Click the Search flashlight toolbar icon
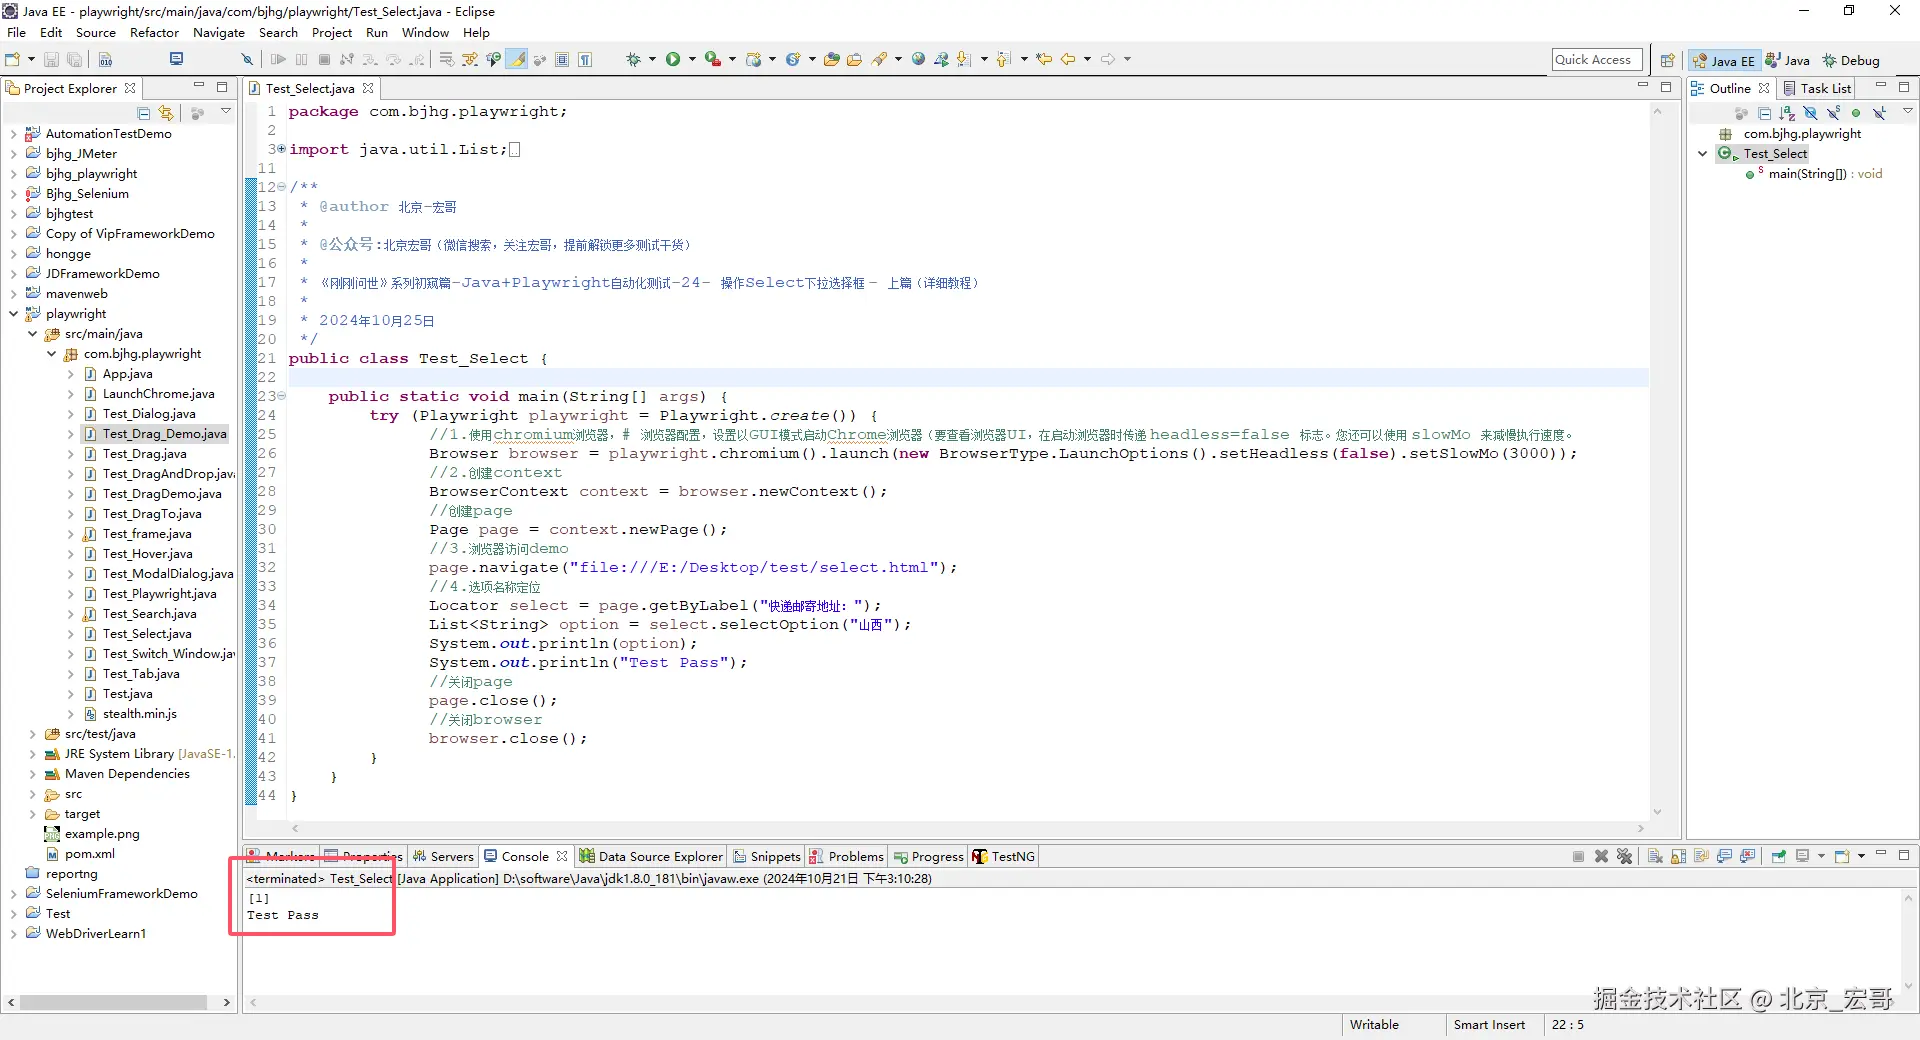 coord(879,59)
